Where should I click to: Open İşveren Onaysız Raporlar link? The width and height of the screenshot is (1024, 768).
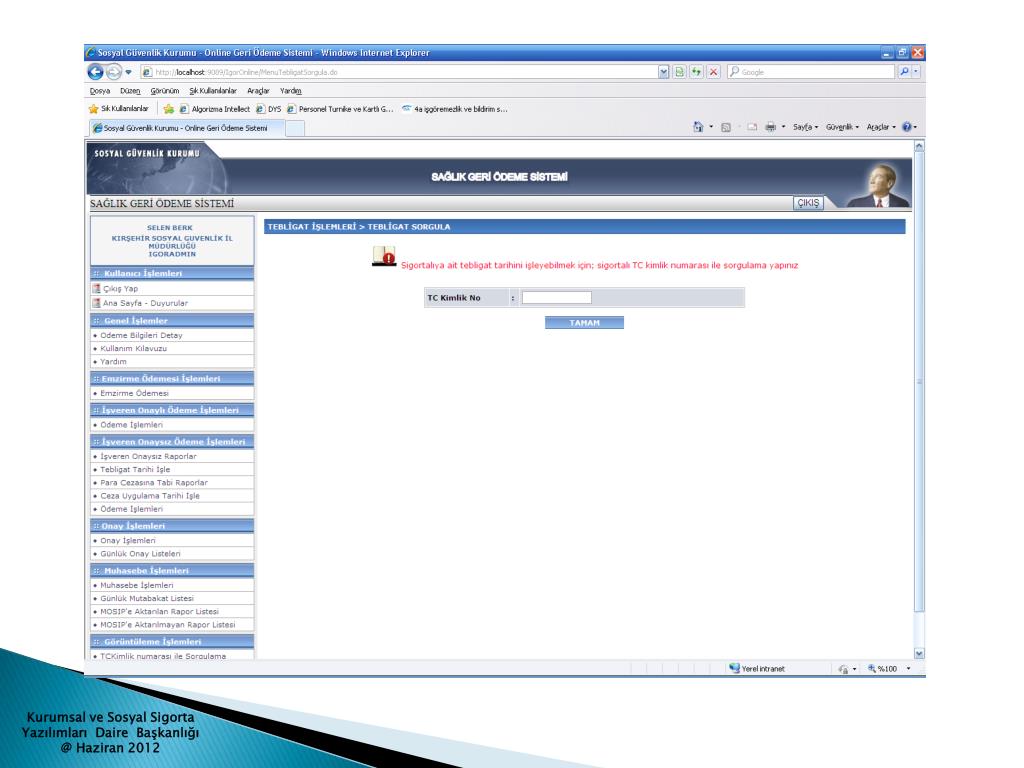click(x=148, y=456)
